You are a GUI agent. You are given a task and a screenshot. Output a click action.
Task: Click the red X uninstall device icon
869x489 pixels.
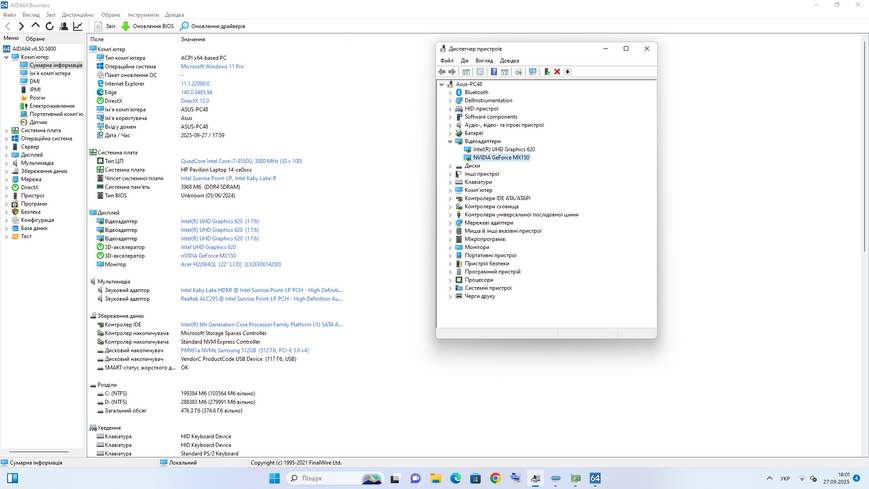click(x=557, y=72)
